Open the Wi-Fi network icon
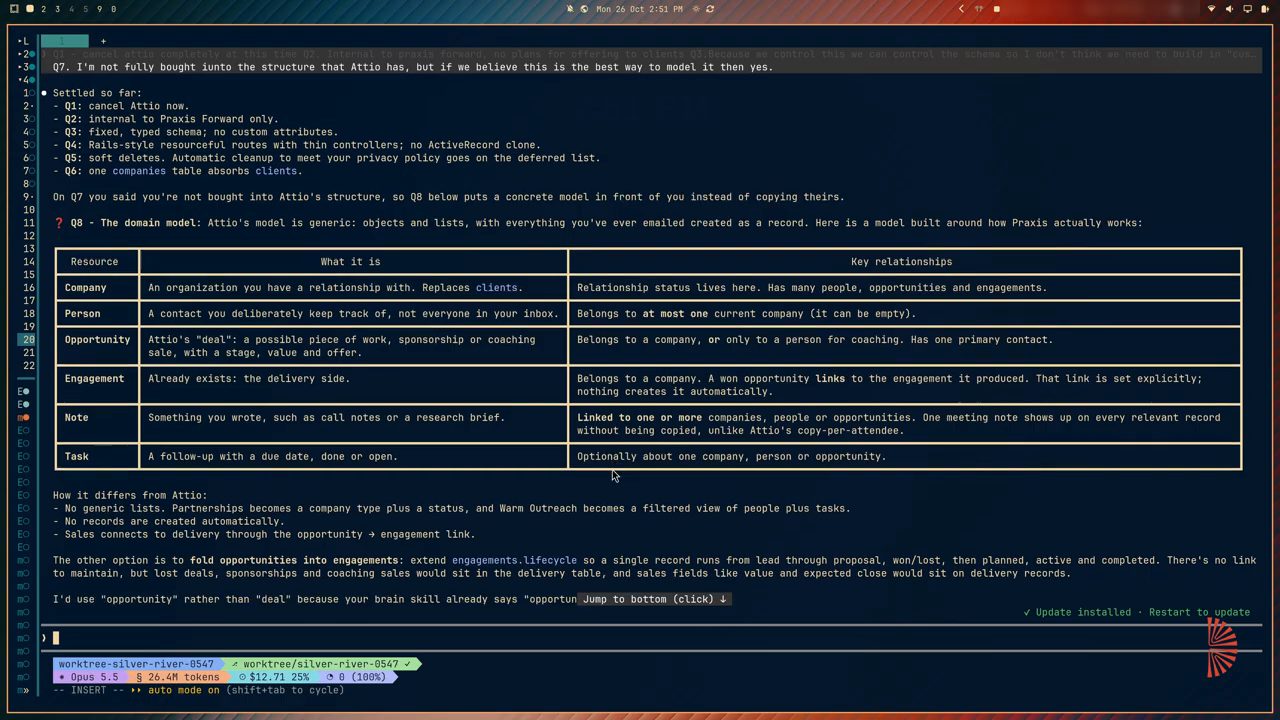Image resolution: width=1280 pixels, height=720 pixels. (x=1212, y=9)
